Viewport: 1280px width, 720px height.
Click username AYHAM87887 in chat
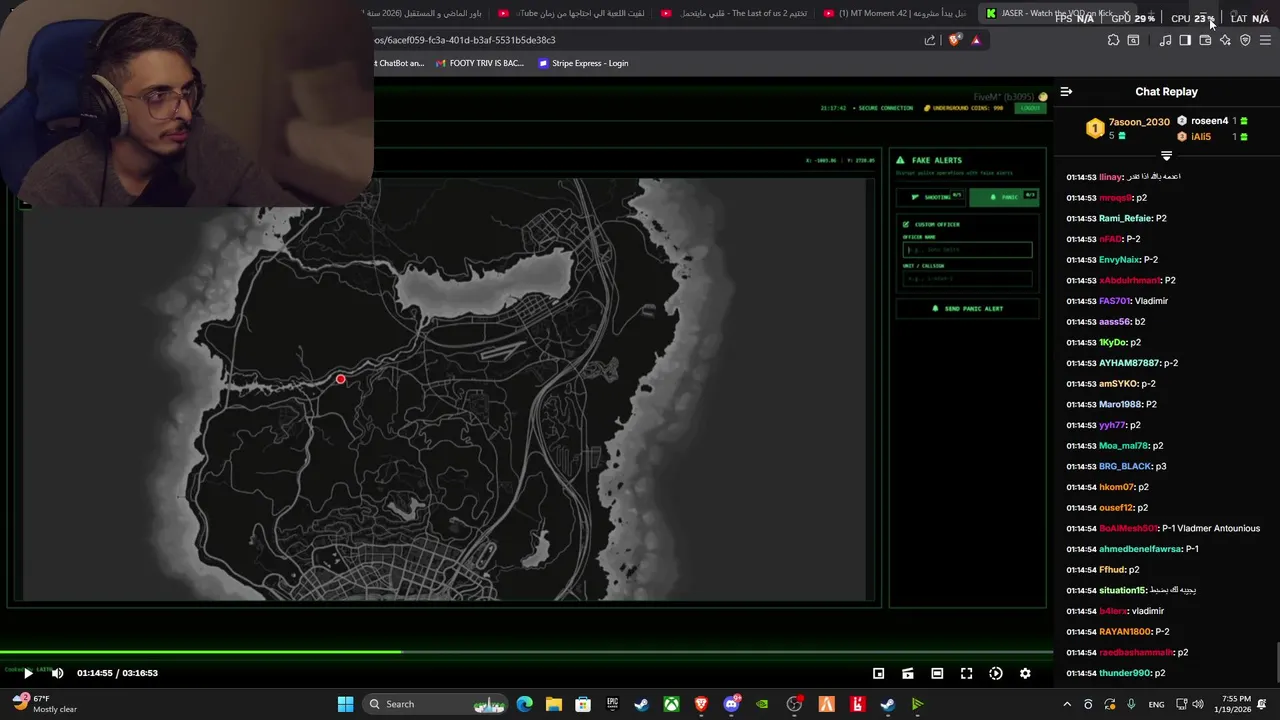coord(1129,363)
